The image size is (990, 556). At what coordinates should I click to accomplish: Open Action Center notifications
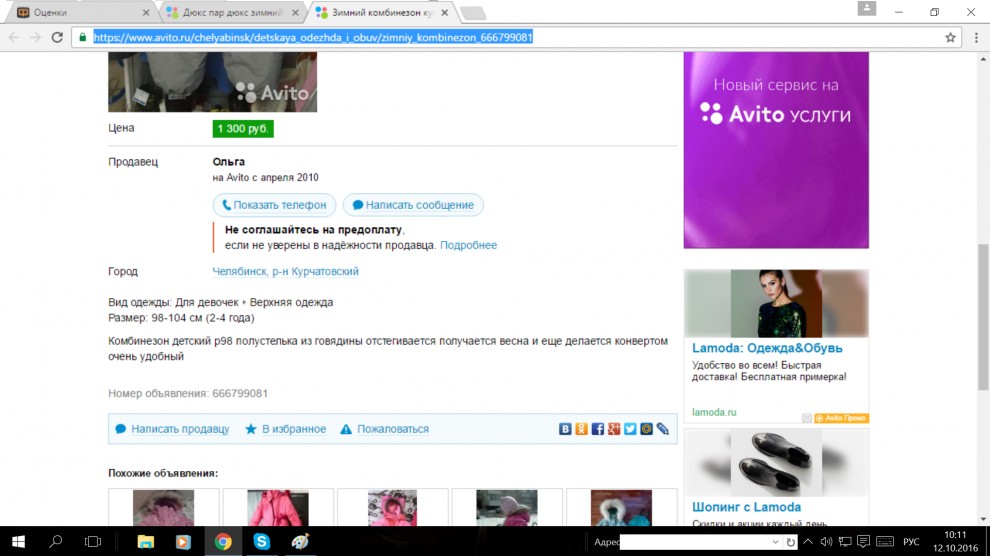pos(863,542)
